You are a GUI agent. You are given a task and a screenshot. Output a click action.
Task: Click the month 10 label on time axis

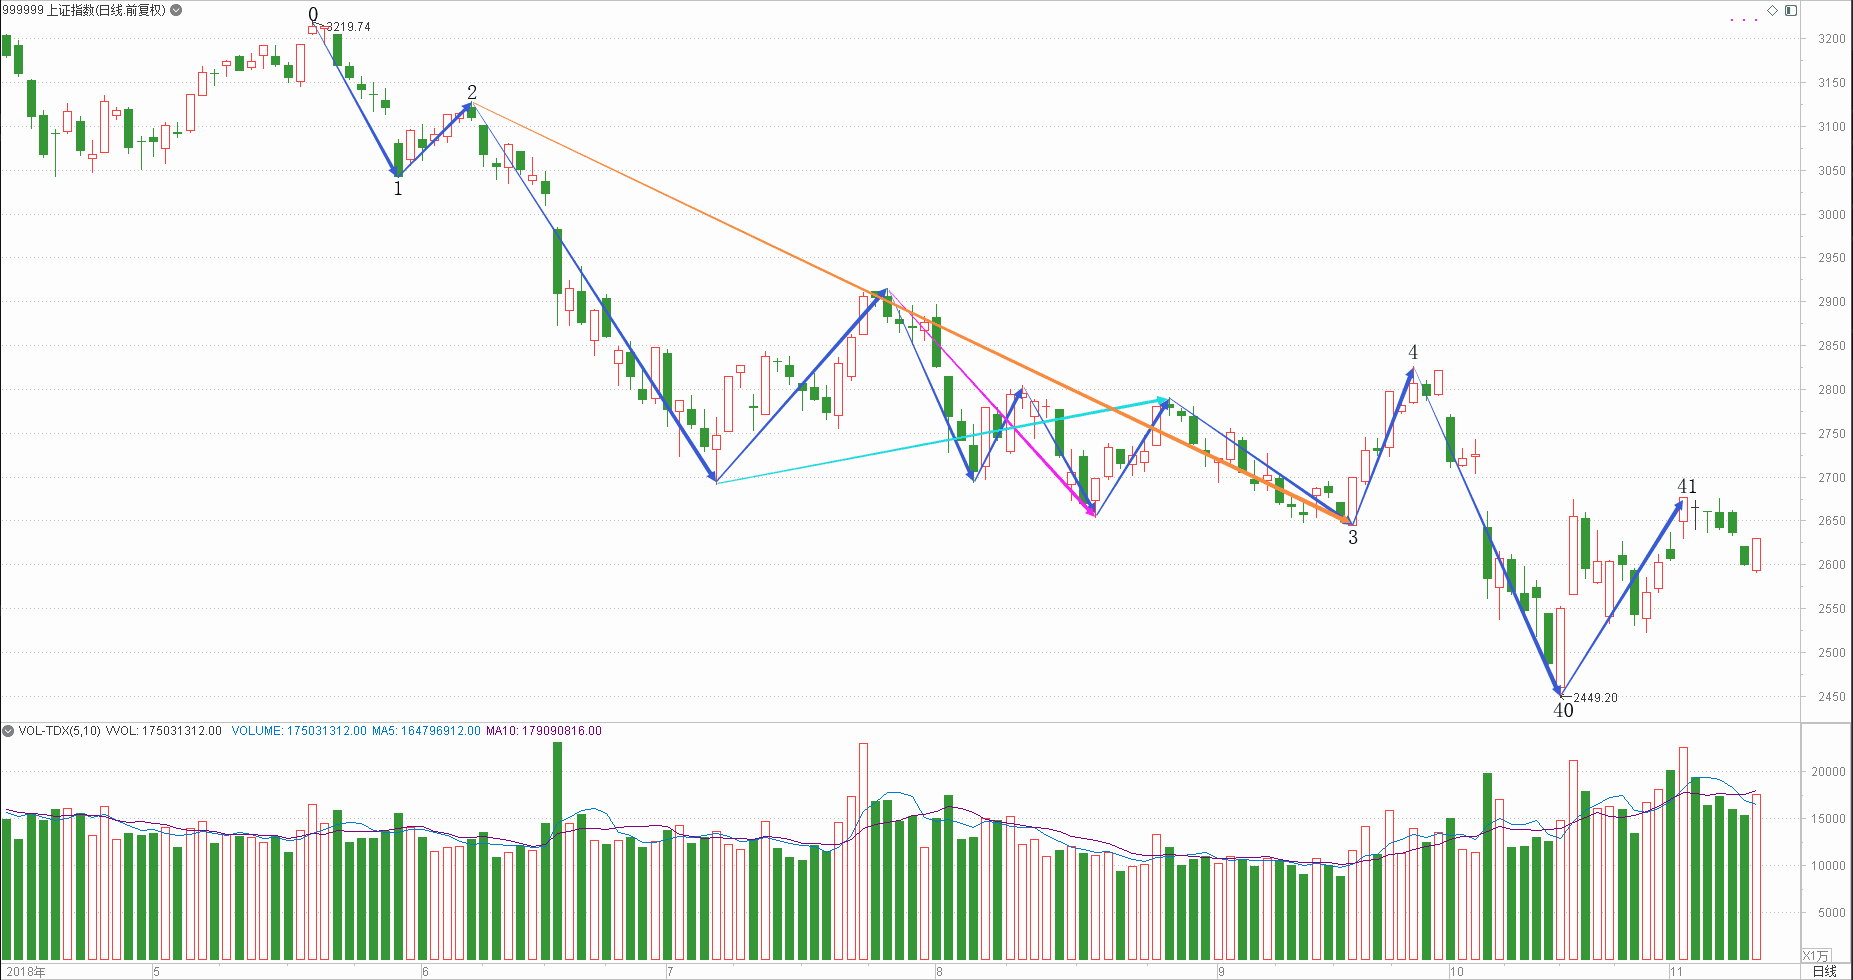click(x=1456, y=972)
